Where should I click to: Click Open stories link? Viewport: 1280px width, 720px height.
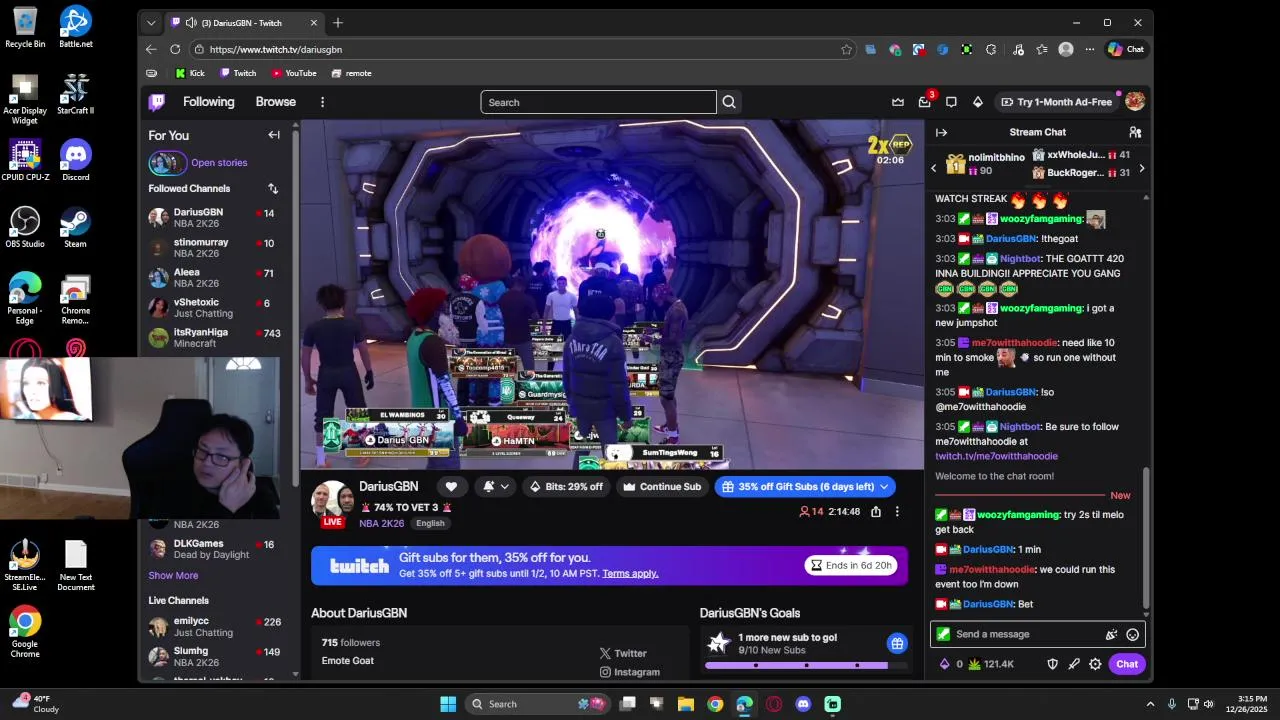pos(219,163)
